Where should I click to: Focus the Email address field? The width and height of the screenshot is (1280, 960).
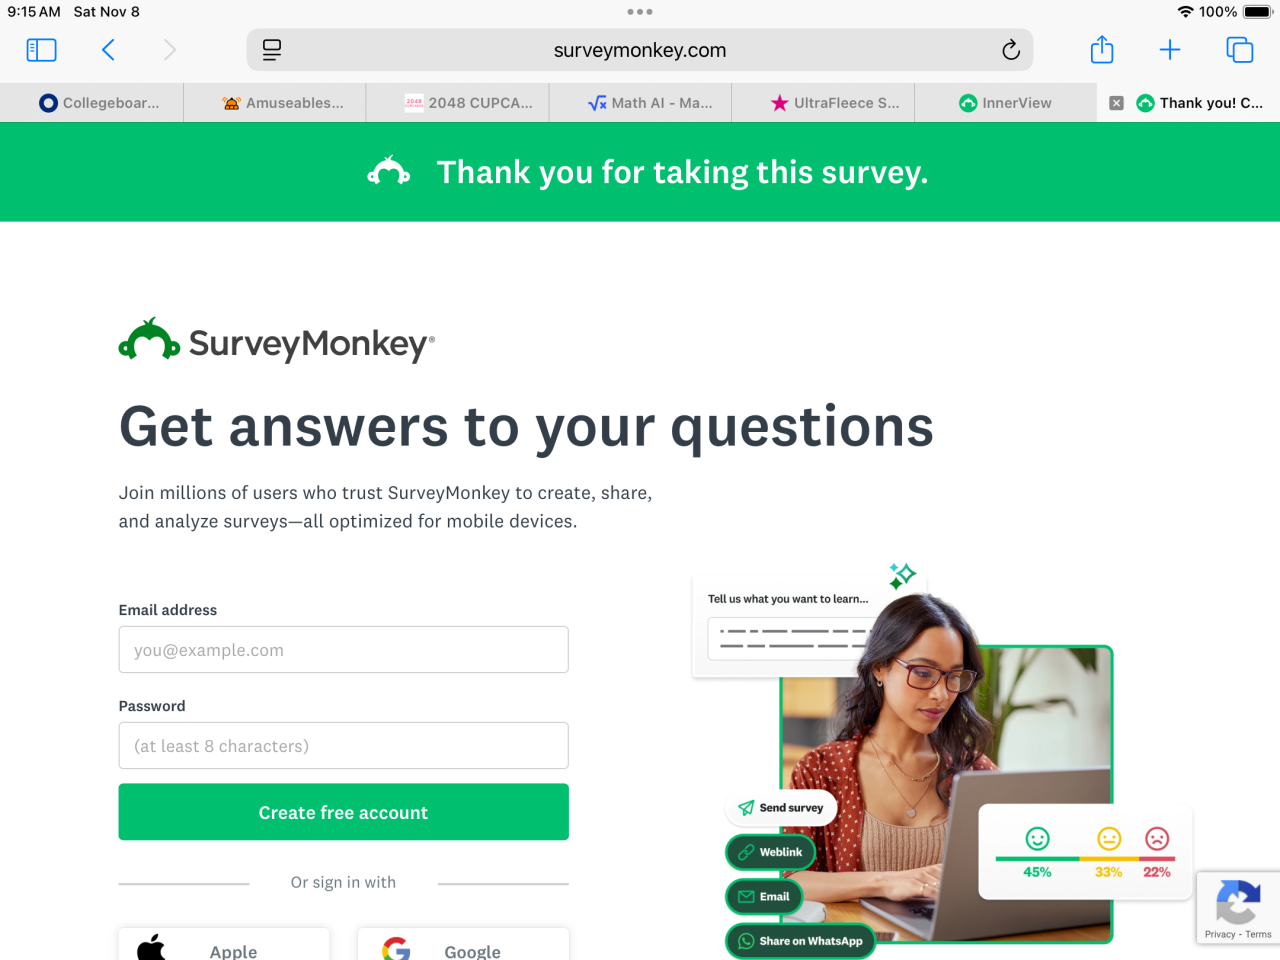click(343, 650)
